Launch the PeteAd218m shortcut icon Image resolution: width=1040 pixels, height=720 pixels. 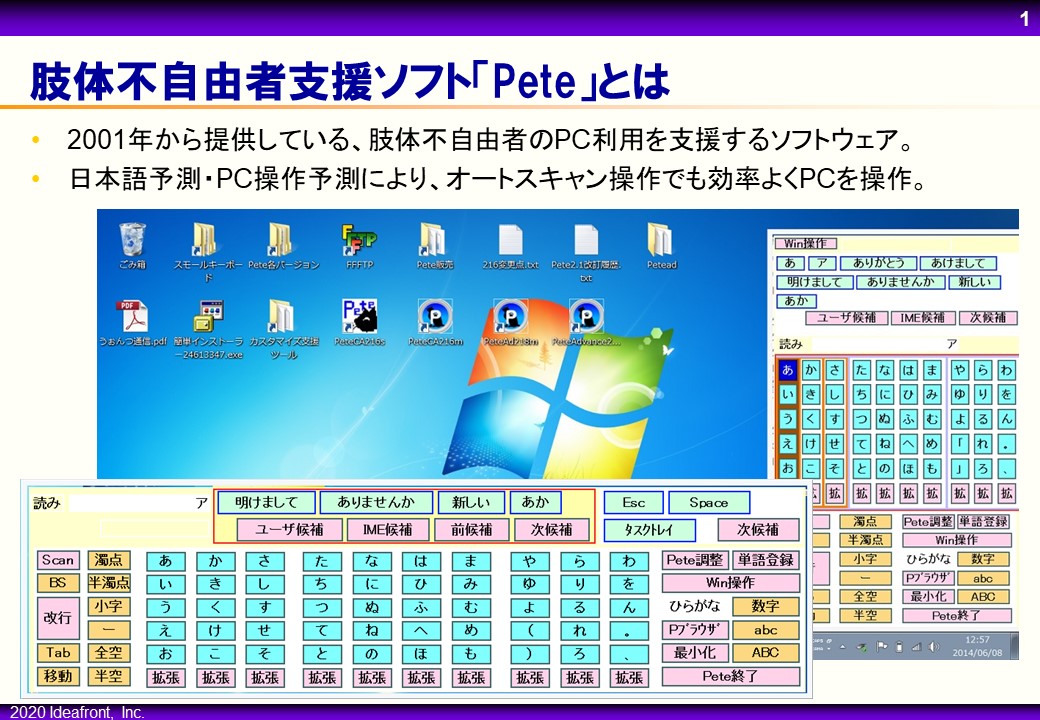510,323
